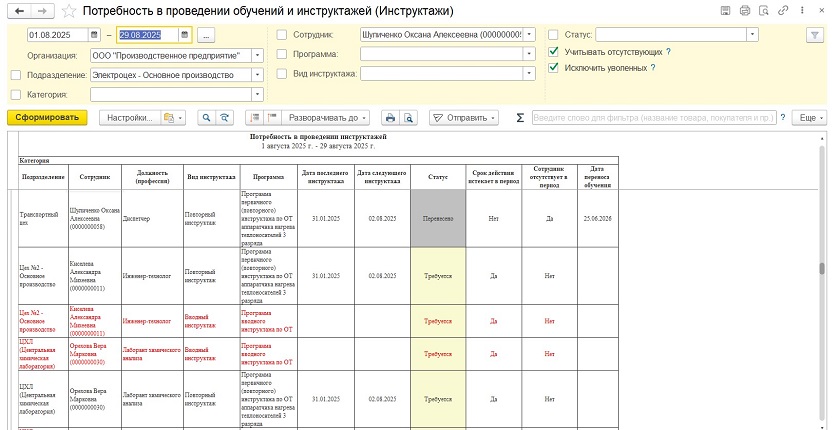Click the end date field 29.08.2025
This screenshot has width=839, height=430.
[147, 35]
